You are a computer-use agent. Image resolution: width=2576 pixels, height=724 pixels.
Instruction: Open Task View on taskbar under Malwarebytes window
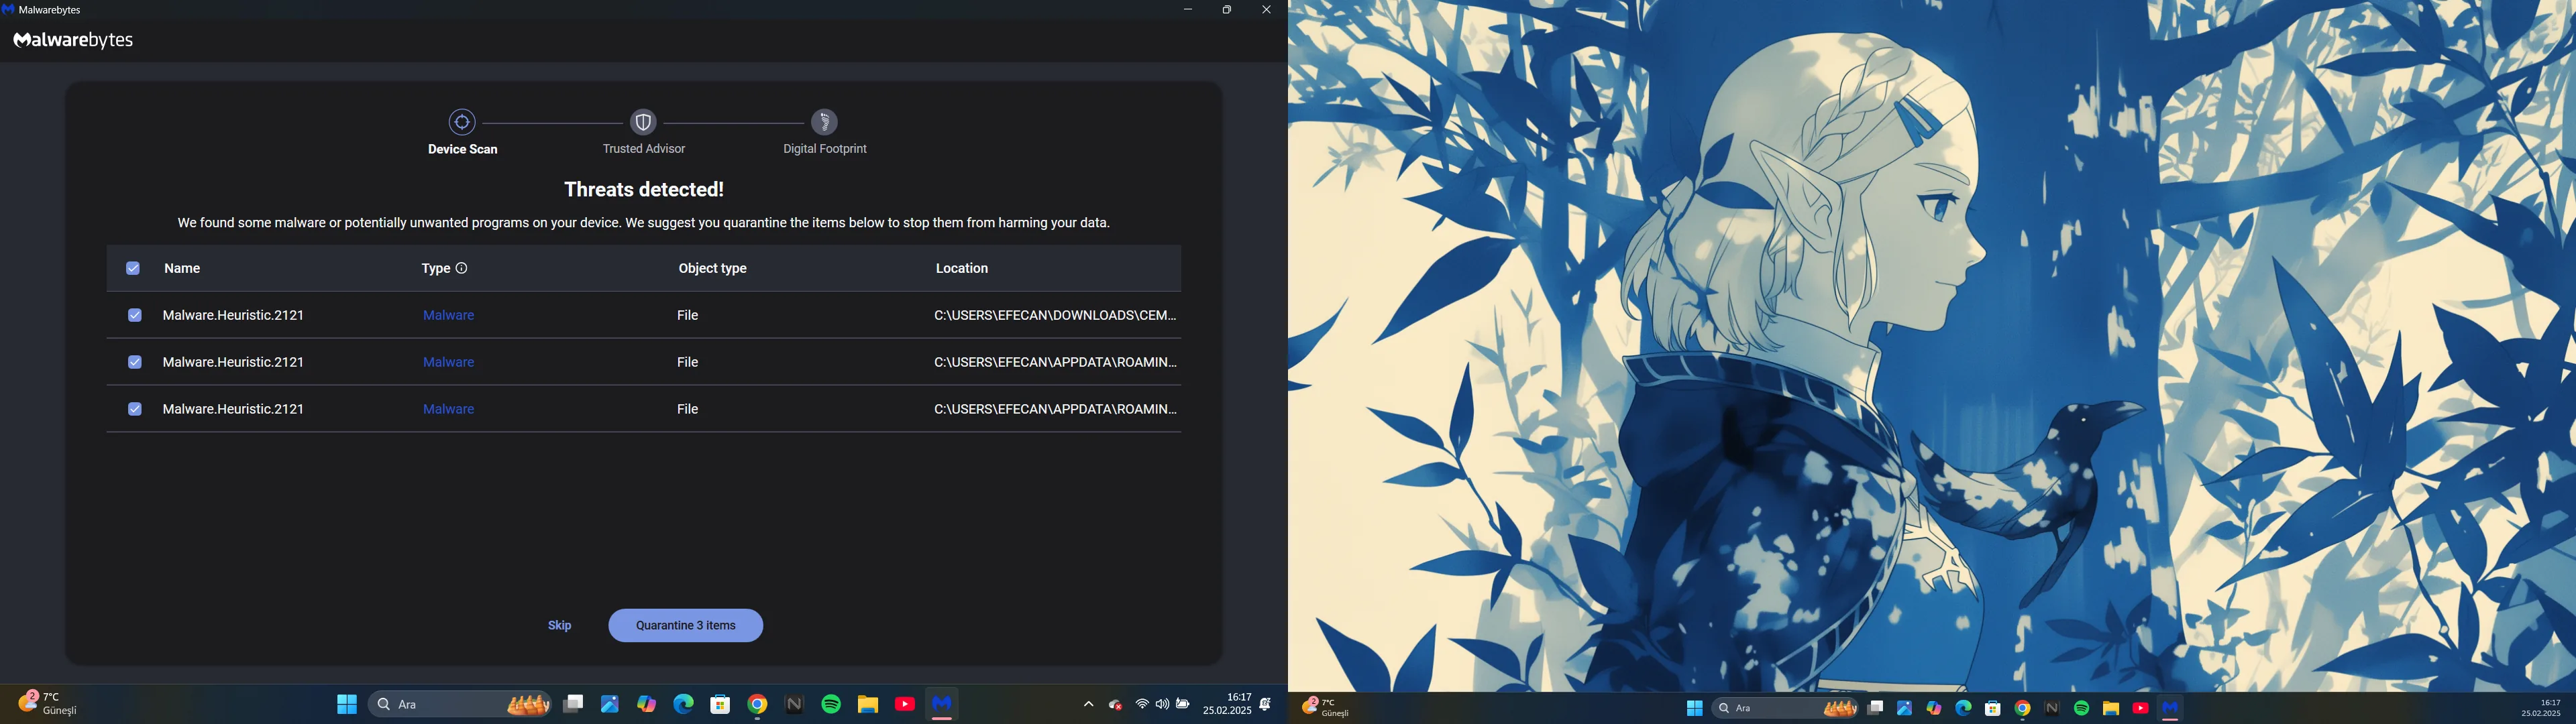coord(573,705)
